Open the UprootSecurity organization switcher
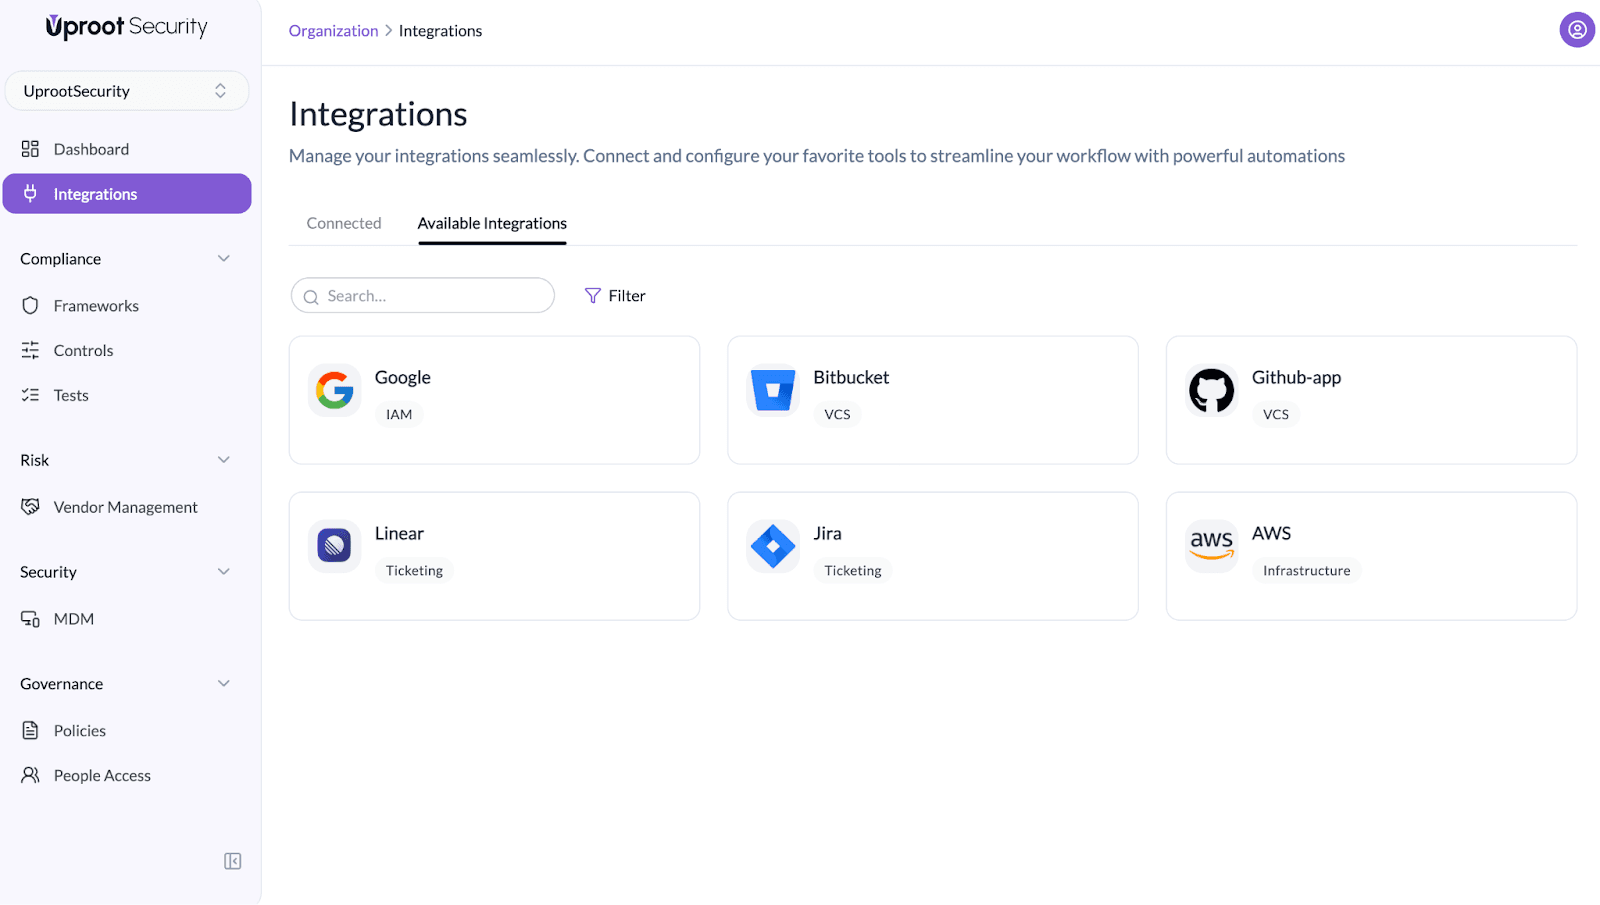 tap(127, 91)
